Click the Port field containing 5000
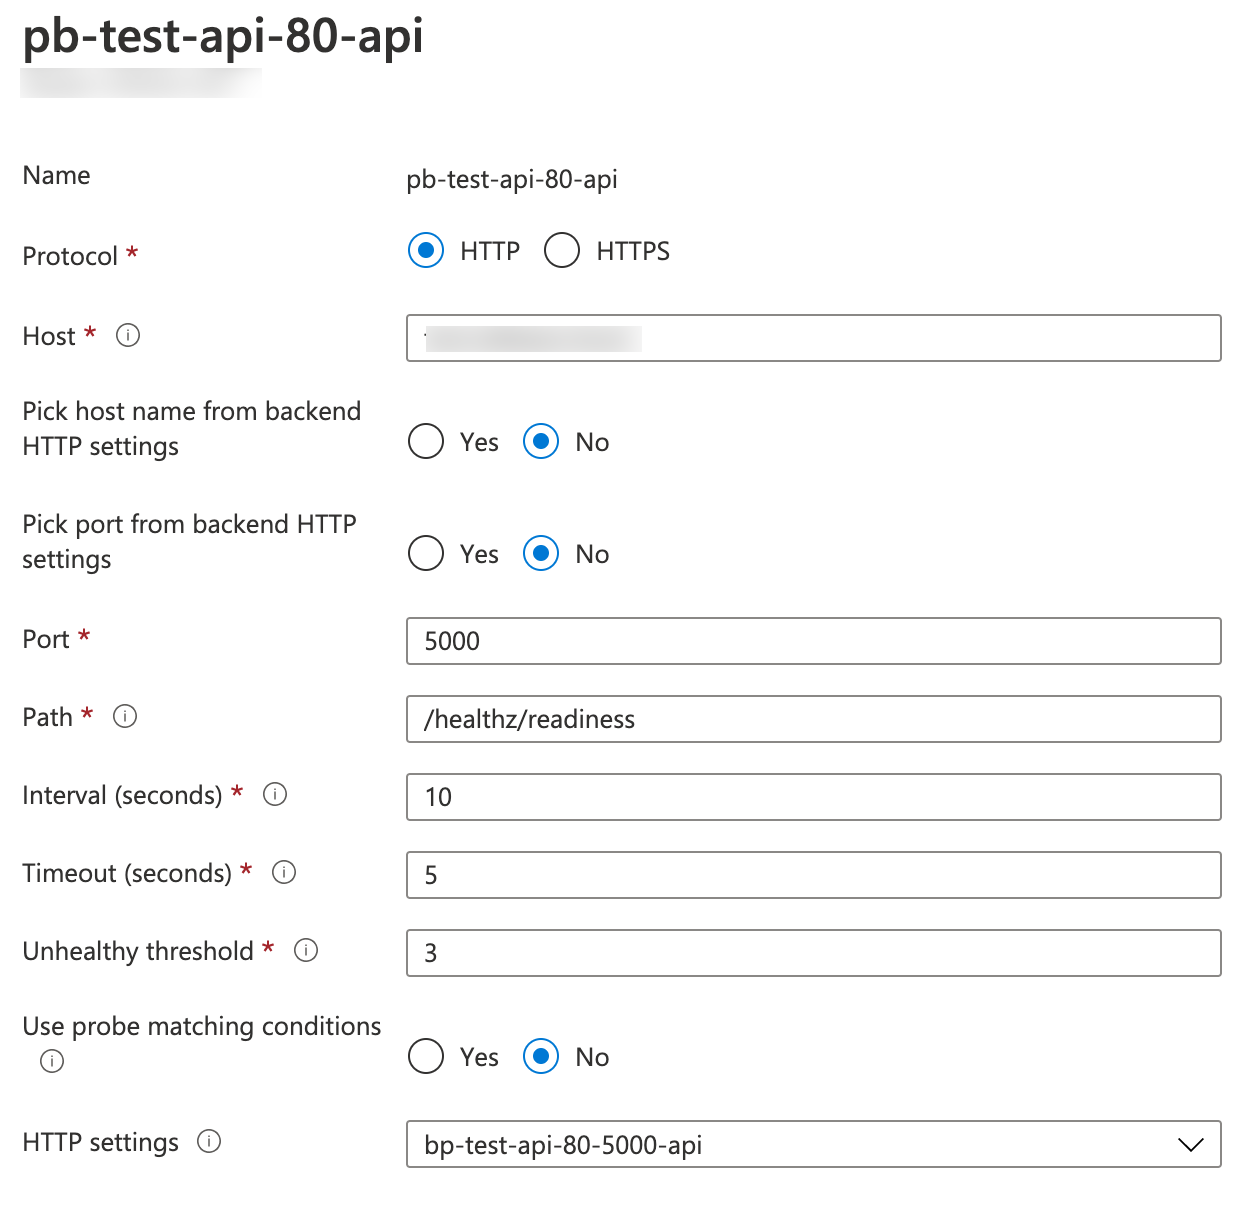The width and height of the screenshot is (1240, 1208). tap(813, 641)
